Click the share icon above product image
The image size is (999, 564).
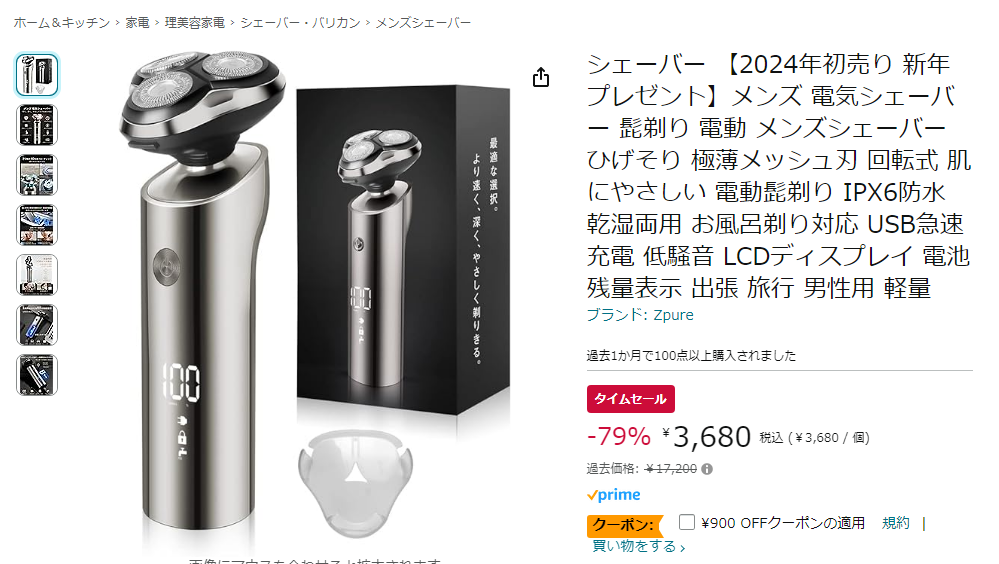click(x=541, y=77)
